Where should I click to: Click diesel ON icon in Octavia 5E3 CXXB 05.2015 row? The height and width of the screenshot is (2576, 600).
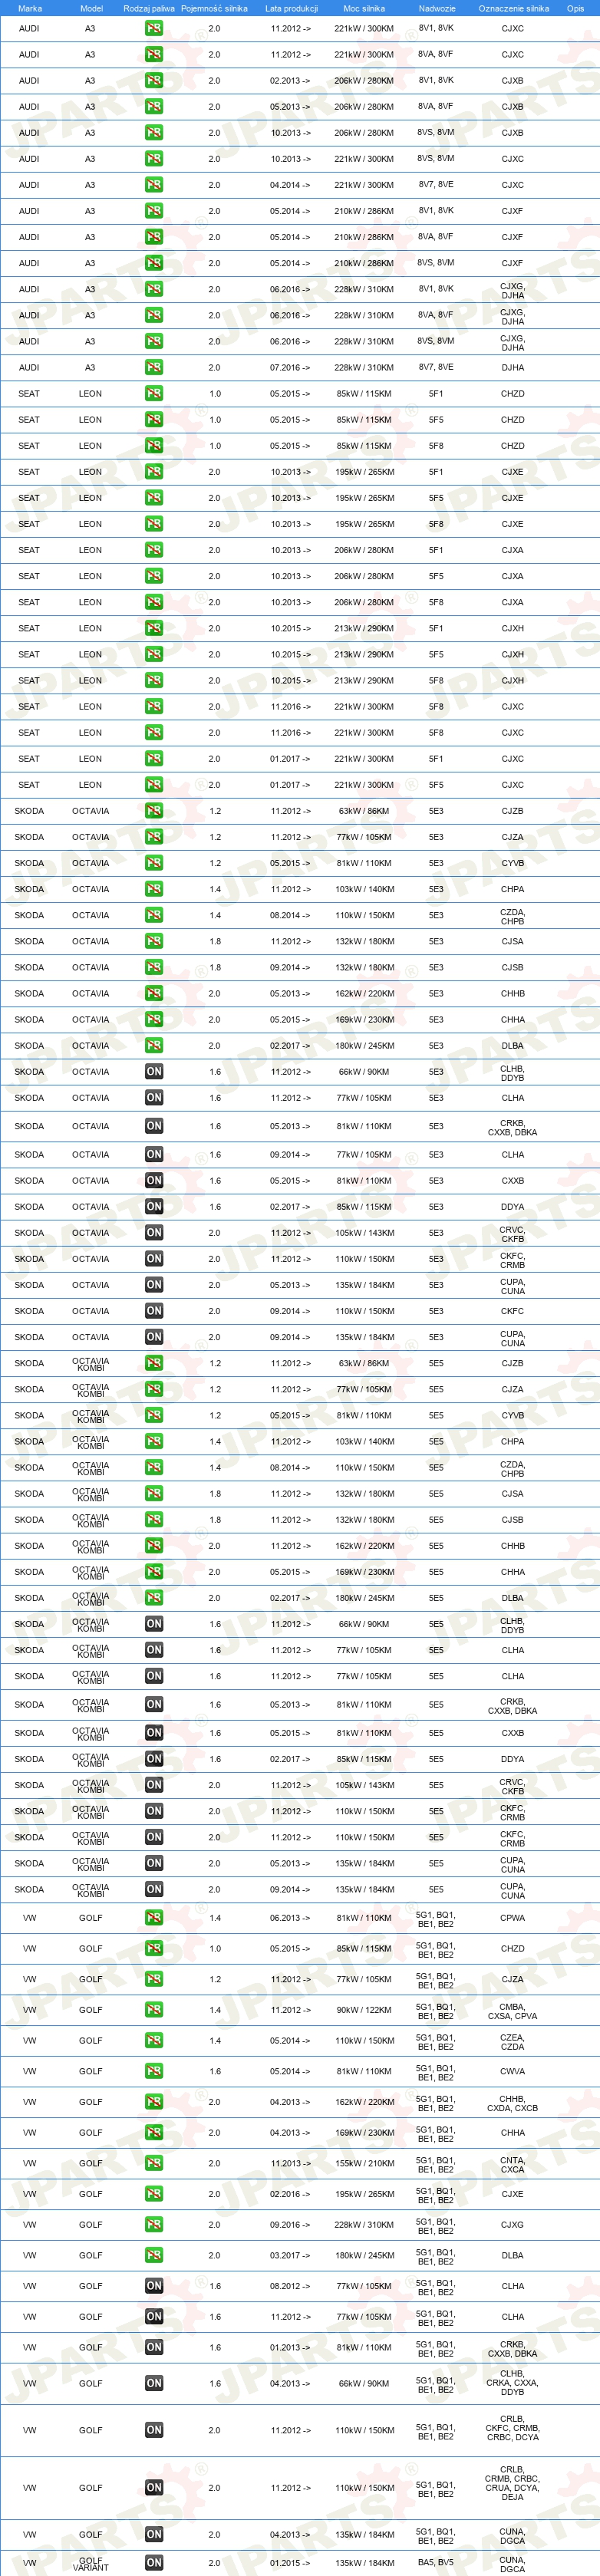tap(154, 1181)
